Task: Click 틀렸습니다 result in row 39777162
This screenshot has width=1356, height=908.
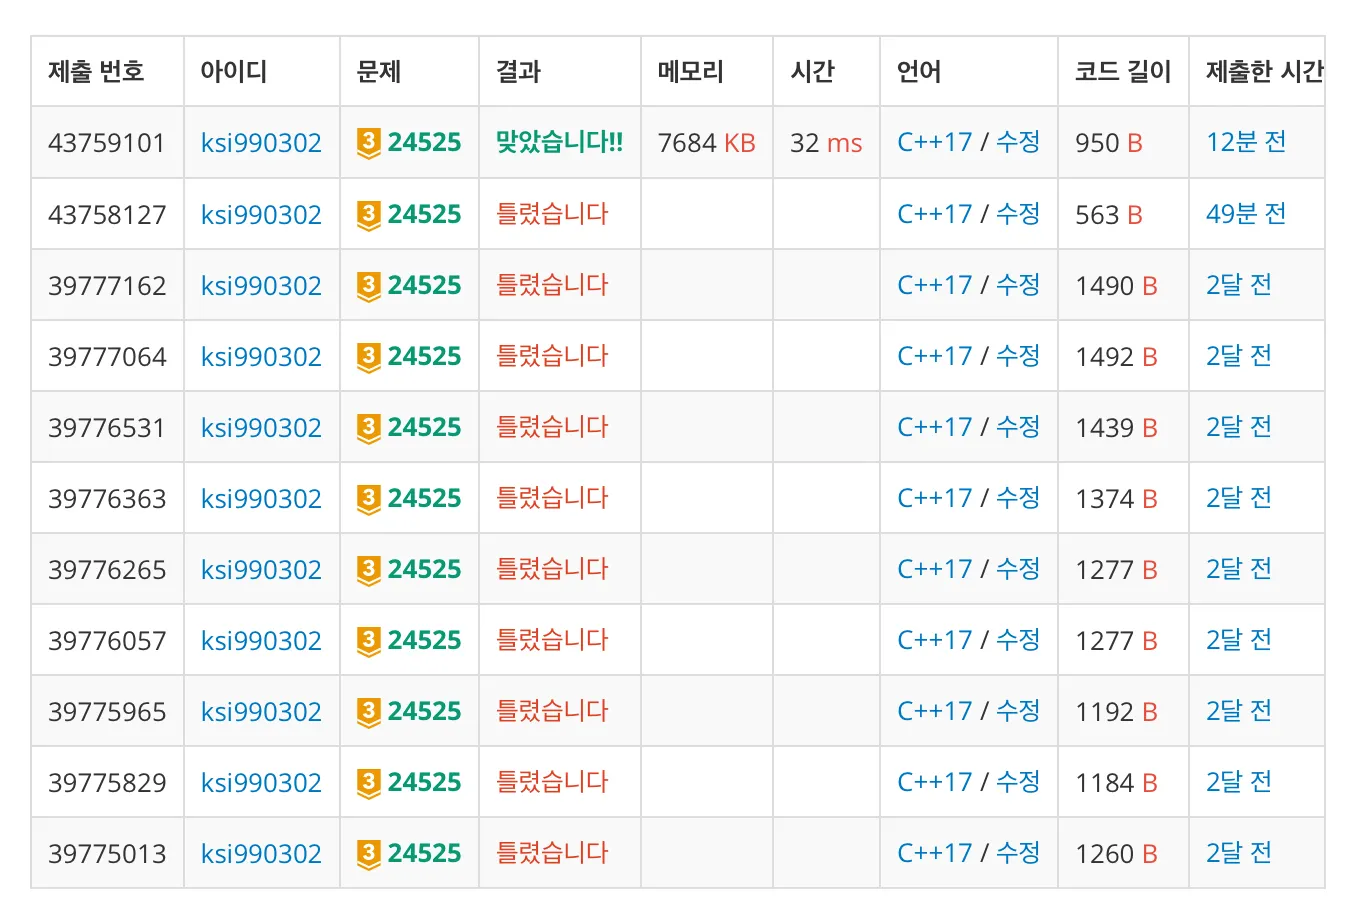Action: click(552, 284)
